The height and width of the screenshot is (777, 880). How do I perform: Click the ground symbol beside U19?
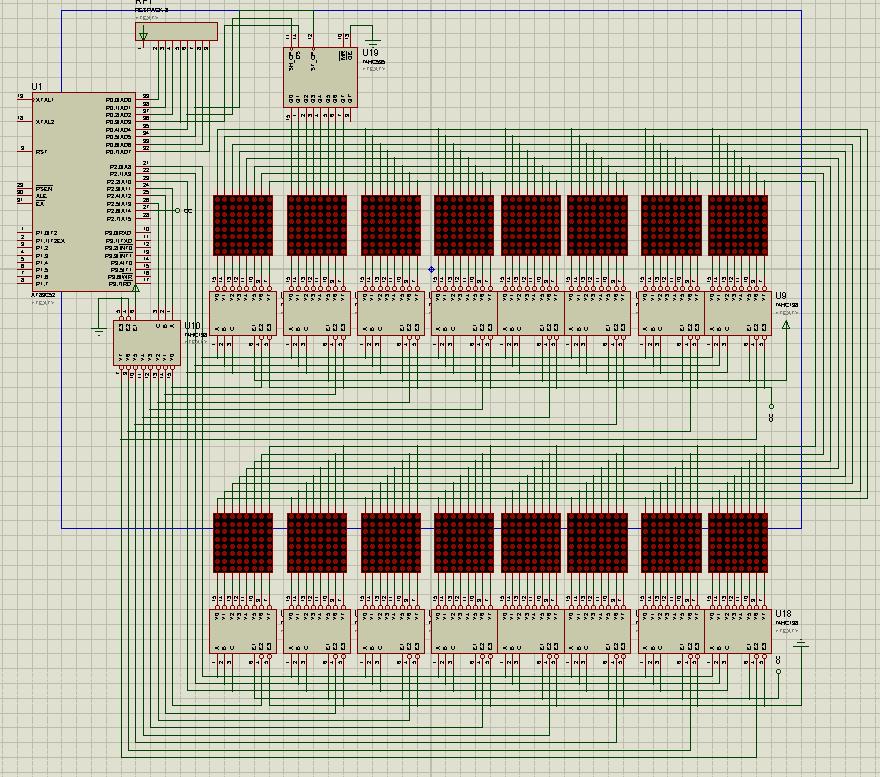tap(373, 41)
